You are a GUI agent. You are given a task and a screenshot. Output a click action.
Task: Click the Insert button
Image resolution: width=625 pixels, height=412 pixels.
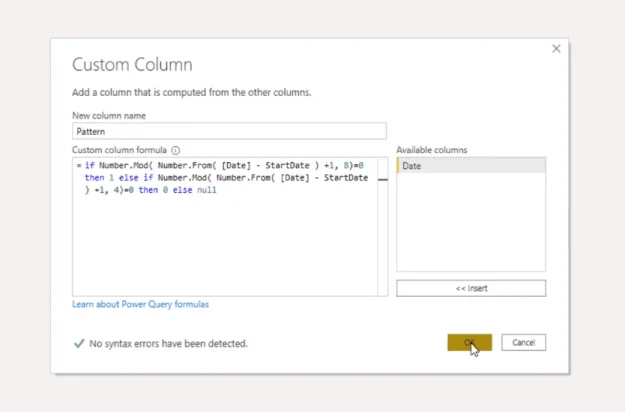tap(471, 288)
